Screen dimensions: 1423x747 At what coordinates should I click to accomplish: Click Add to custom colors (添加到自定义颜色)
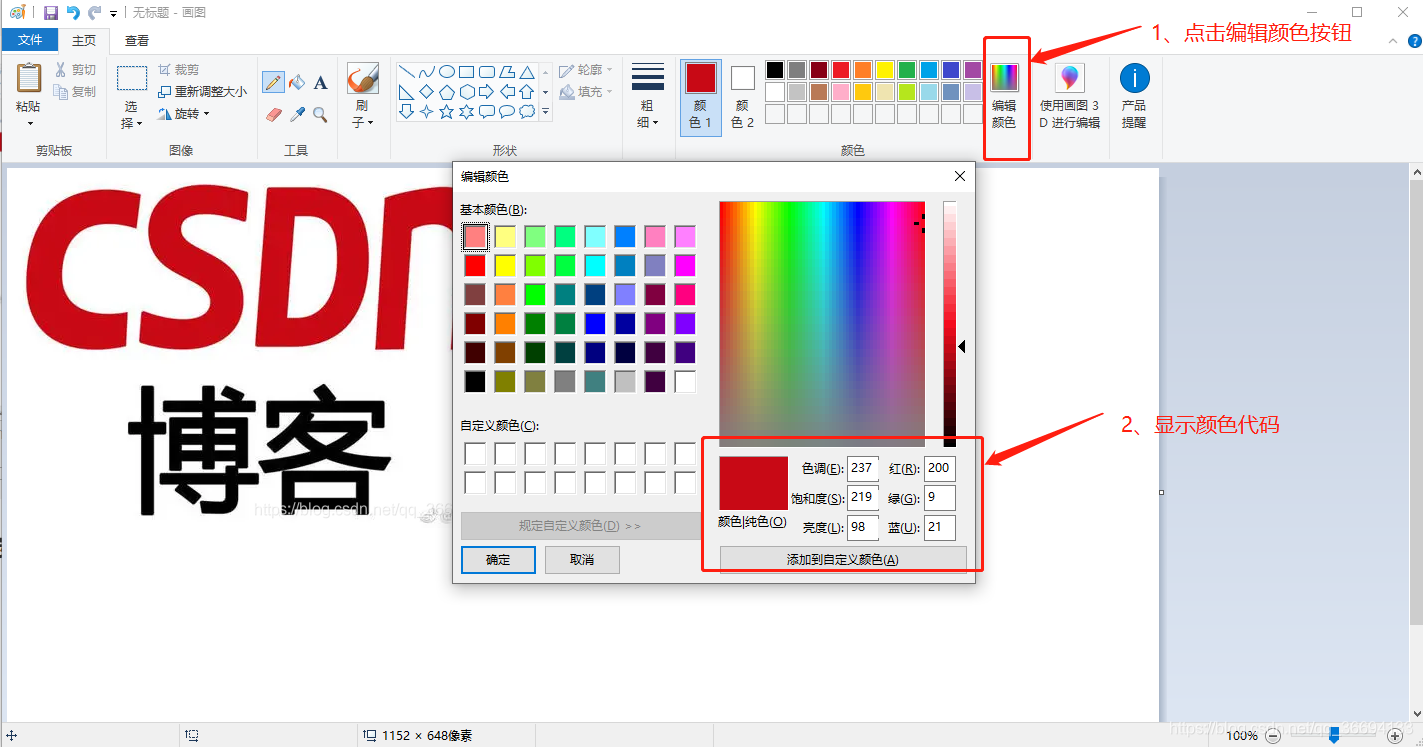point(843,559)
